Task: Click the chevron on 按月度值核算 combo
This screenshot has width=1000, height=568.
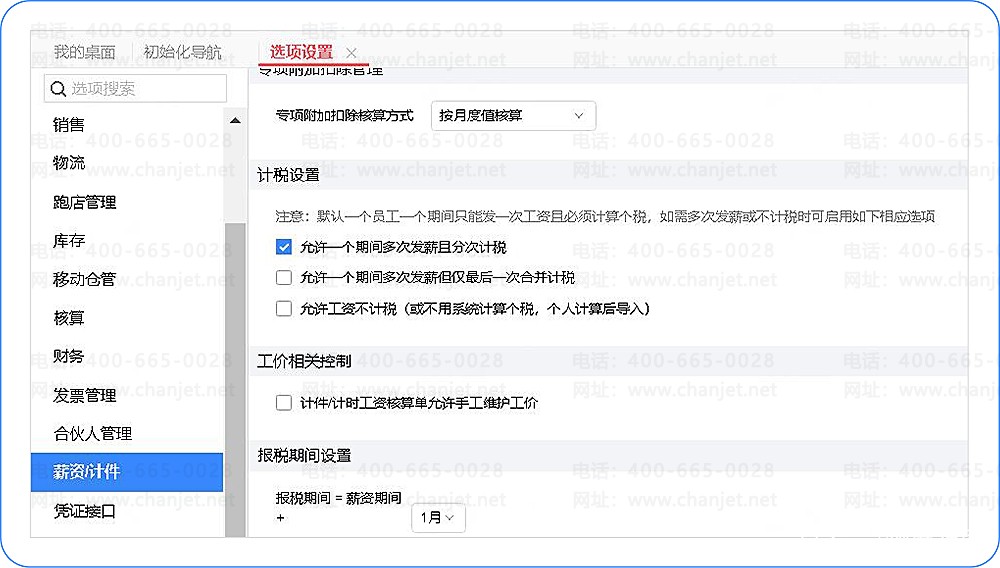Action: [x=578, y=116]
